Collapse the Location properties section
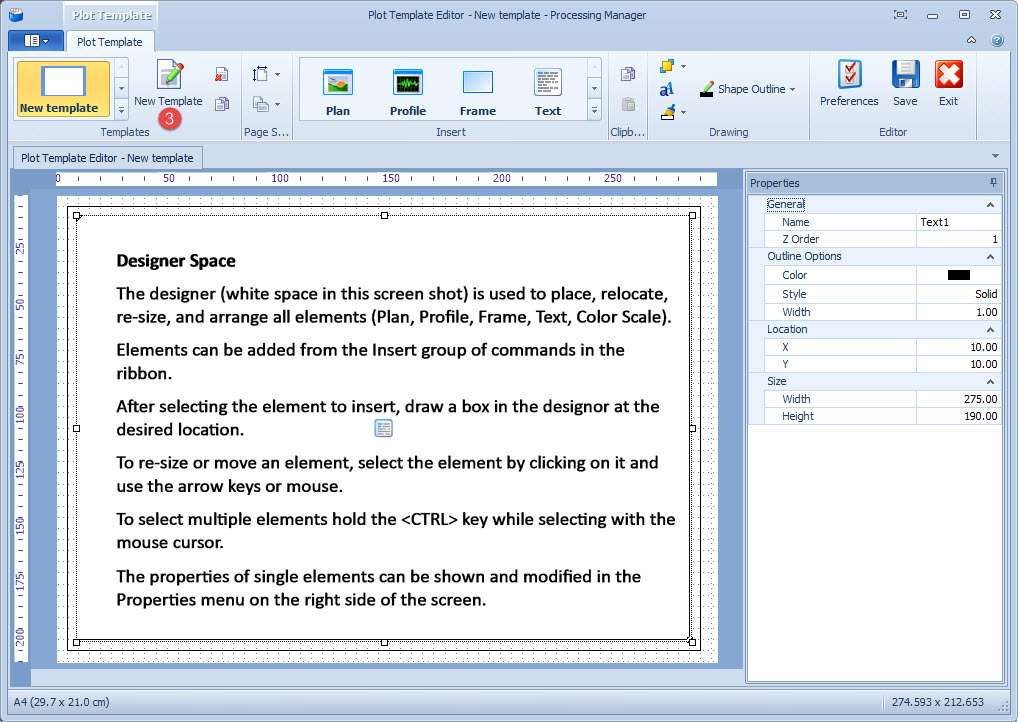1018x722 pixels. [x=990, y=329]
